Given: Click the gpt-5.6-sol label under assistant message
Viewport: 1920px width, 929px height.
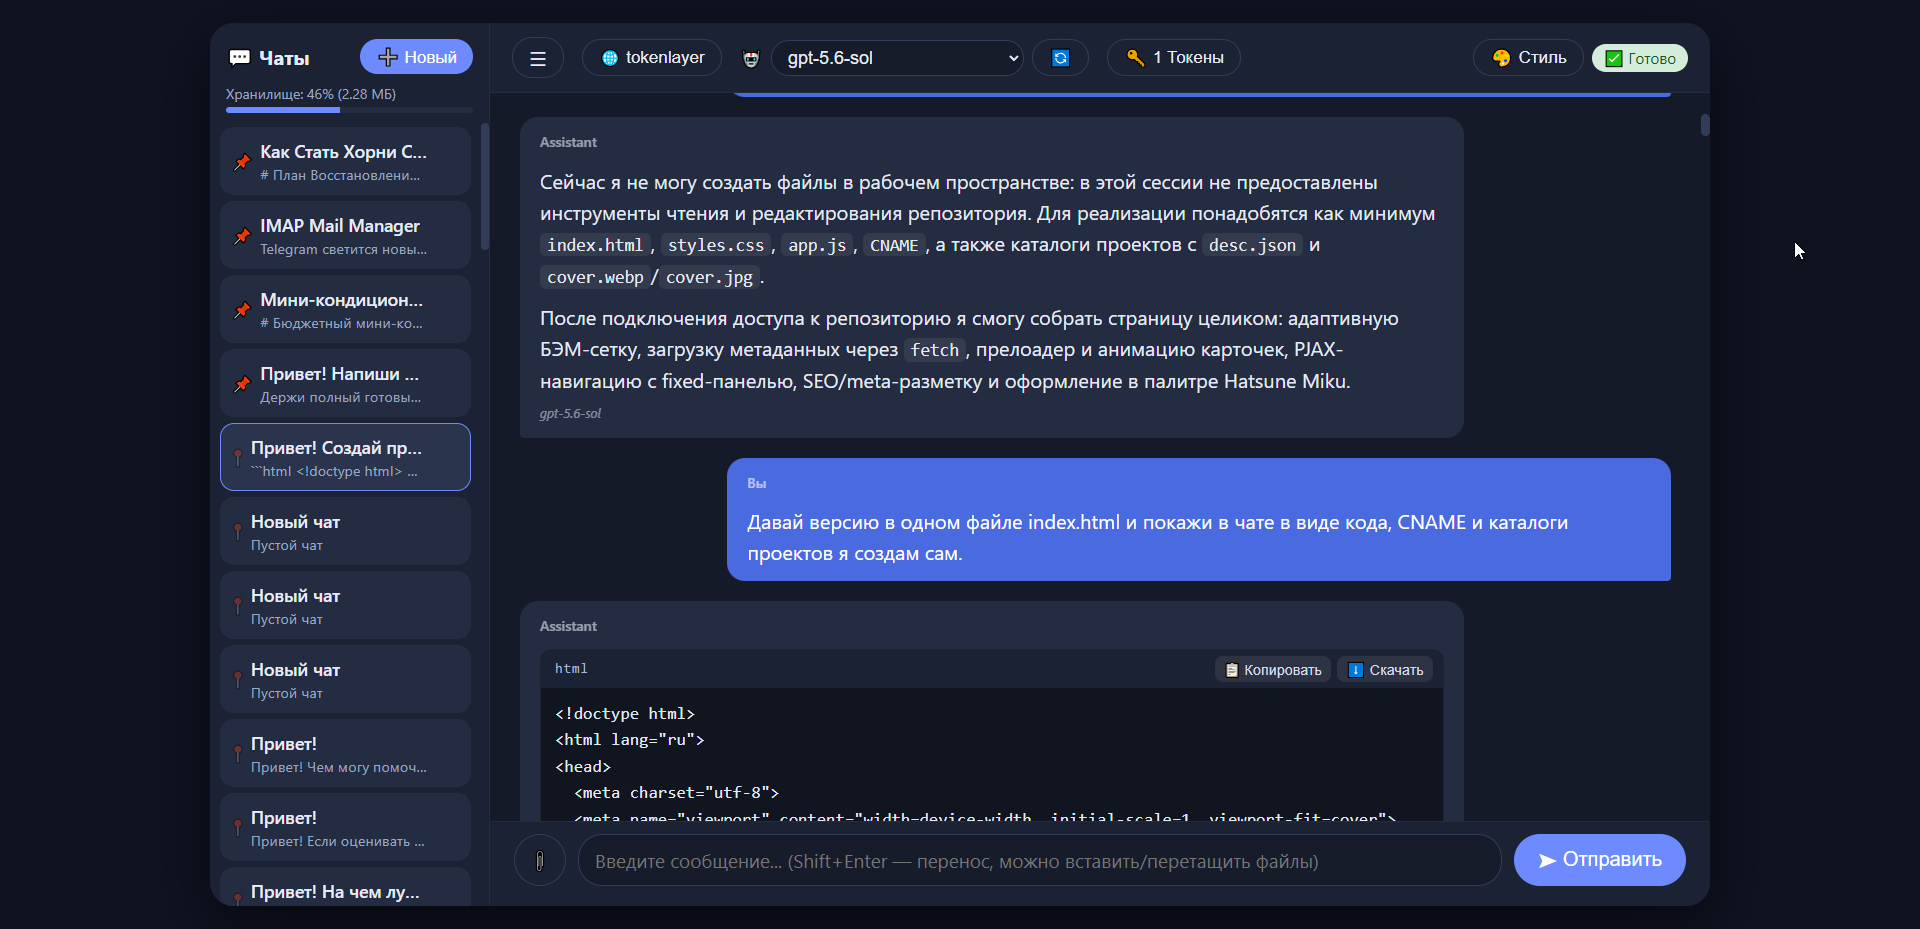Looking at the screenshot, I should coord(570,413).
